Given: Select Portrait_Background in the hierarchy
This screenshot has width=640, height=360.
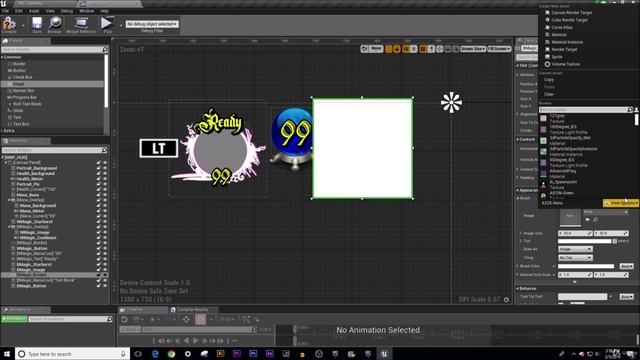Looking at the screenshot, I should tap(37, 168).
